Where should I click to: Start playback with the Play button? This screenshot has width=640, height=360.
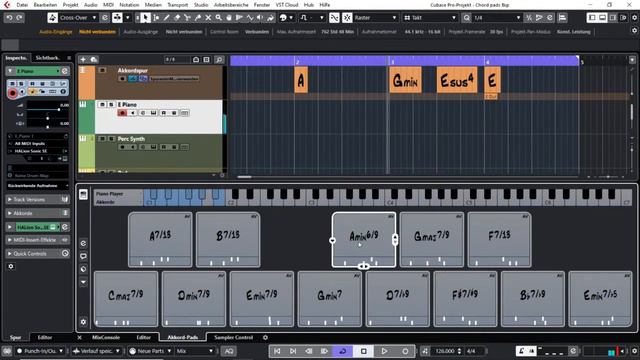tap(384, 351)
